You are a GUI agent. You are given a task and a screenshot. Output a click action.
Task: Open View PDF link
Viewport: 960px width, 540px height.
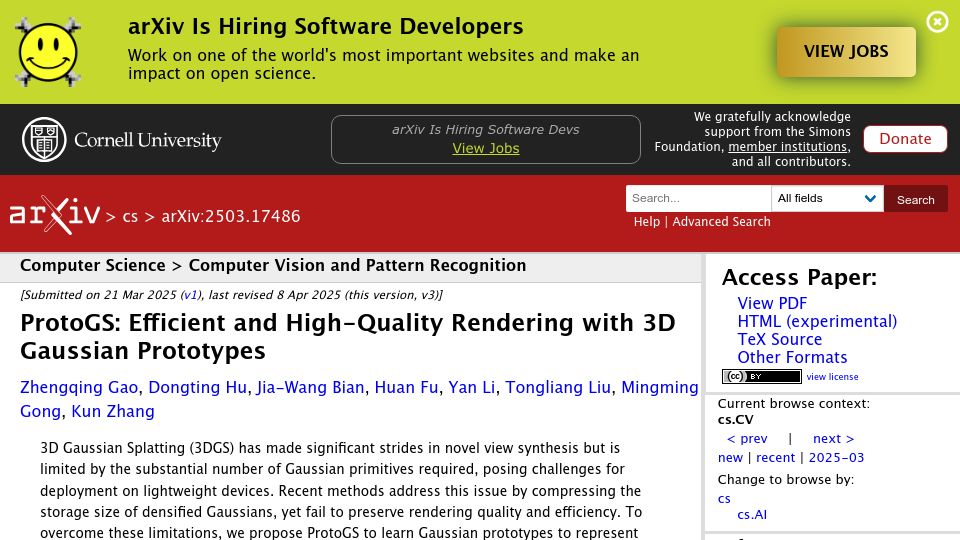[x=772, y=303]
